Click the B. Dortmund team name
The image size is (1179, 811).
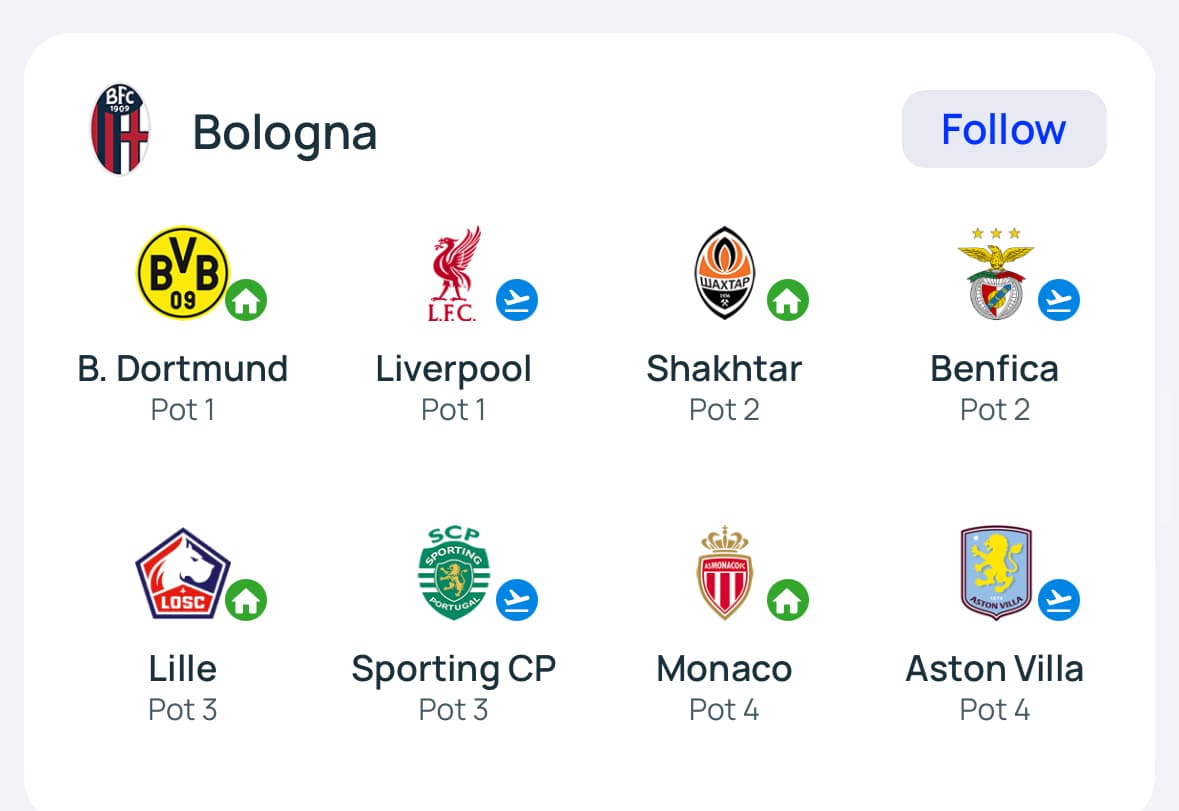183,369
